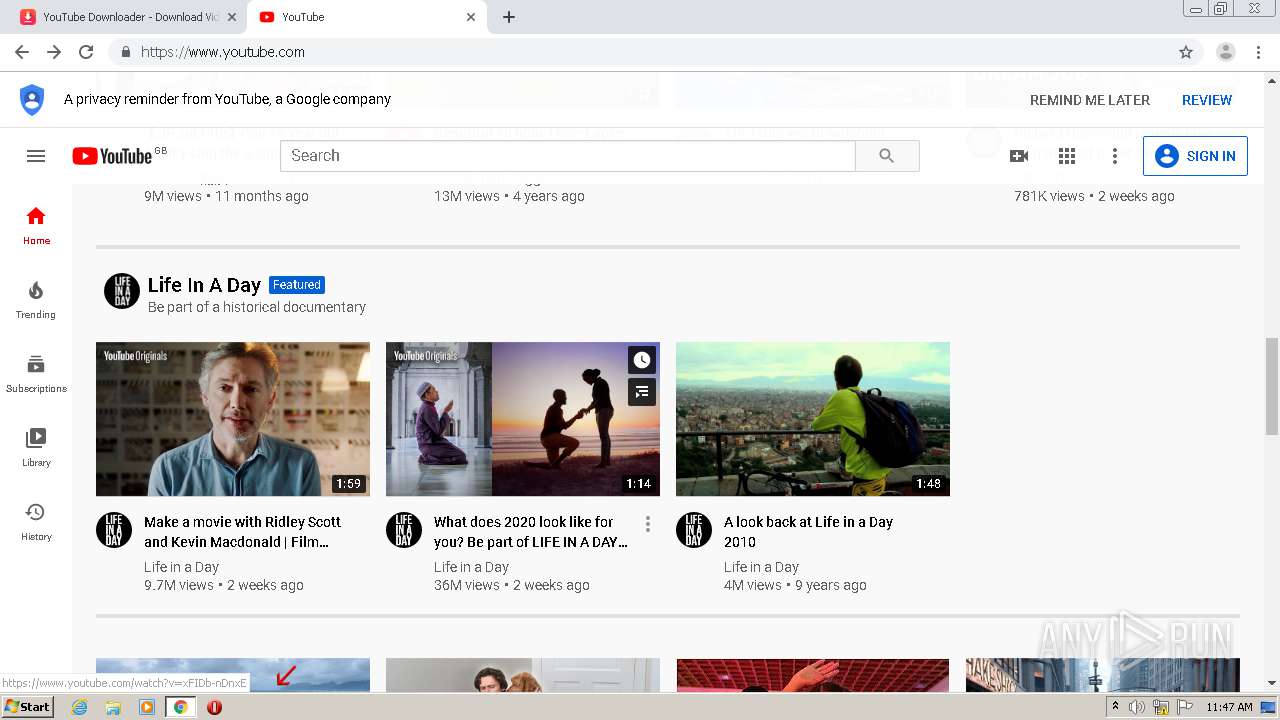Viewport: 1280px width, 720px height.
Task: Reload the page
Action: click(x=86, y=52)
